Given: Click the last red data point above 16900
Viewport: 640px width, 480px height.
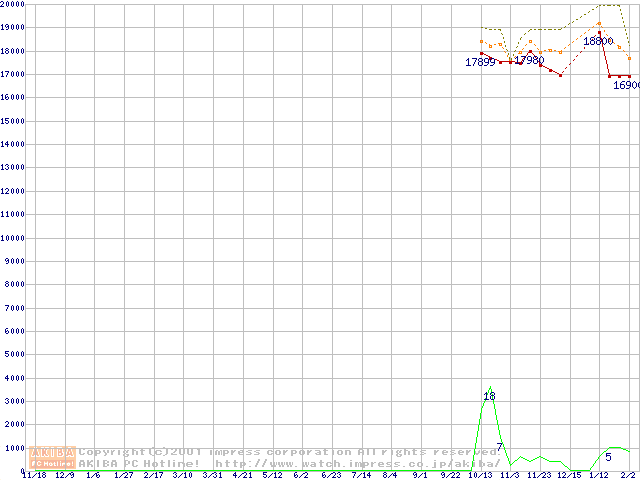Looking at the screenshot, I should click(629, 76).
